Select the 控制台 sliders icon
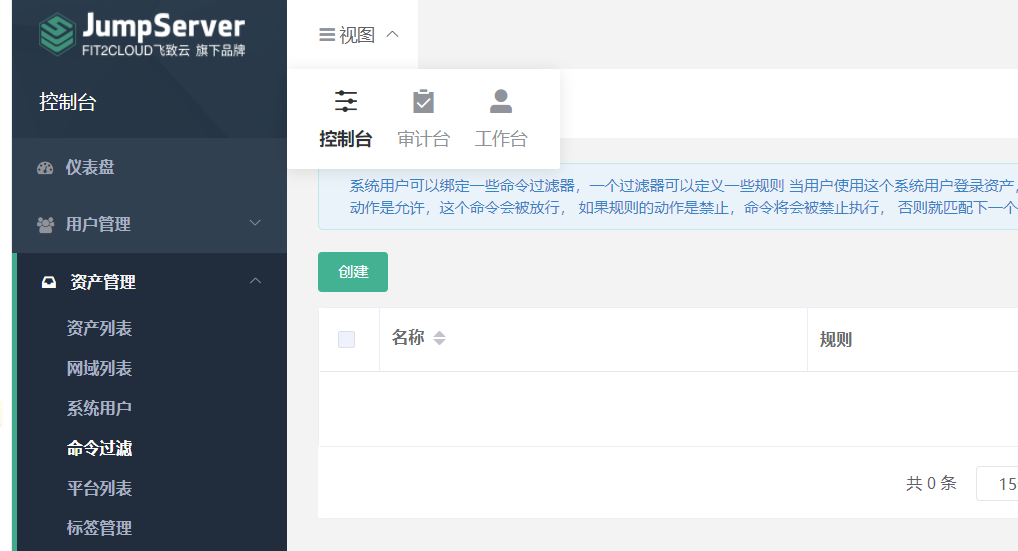The width and height of the screenshot is (1018, 551). tap(345, 101)
